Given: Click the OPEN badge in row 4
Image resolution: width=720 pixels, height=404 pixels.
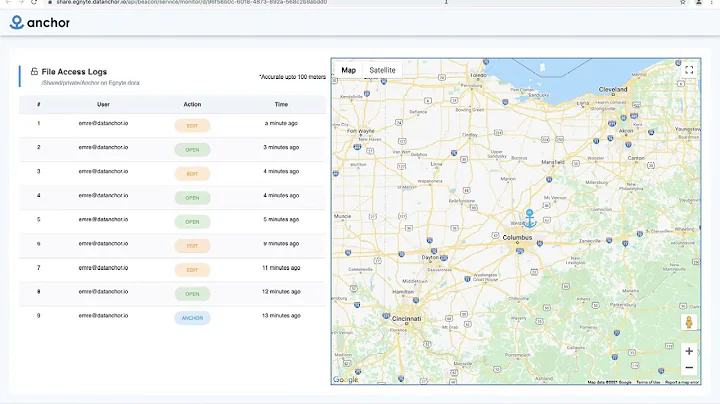Looking at the screenshot, I should (x=192, y=198).
